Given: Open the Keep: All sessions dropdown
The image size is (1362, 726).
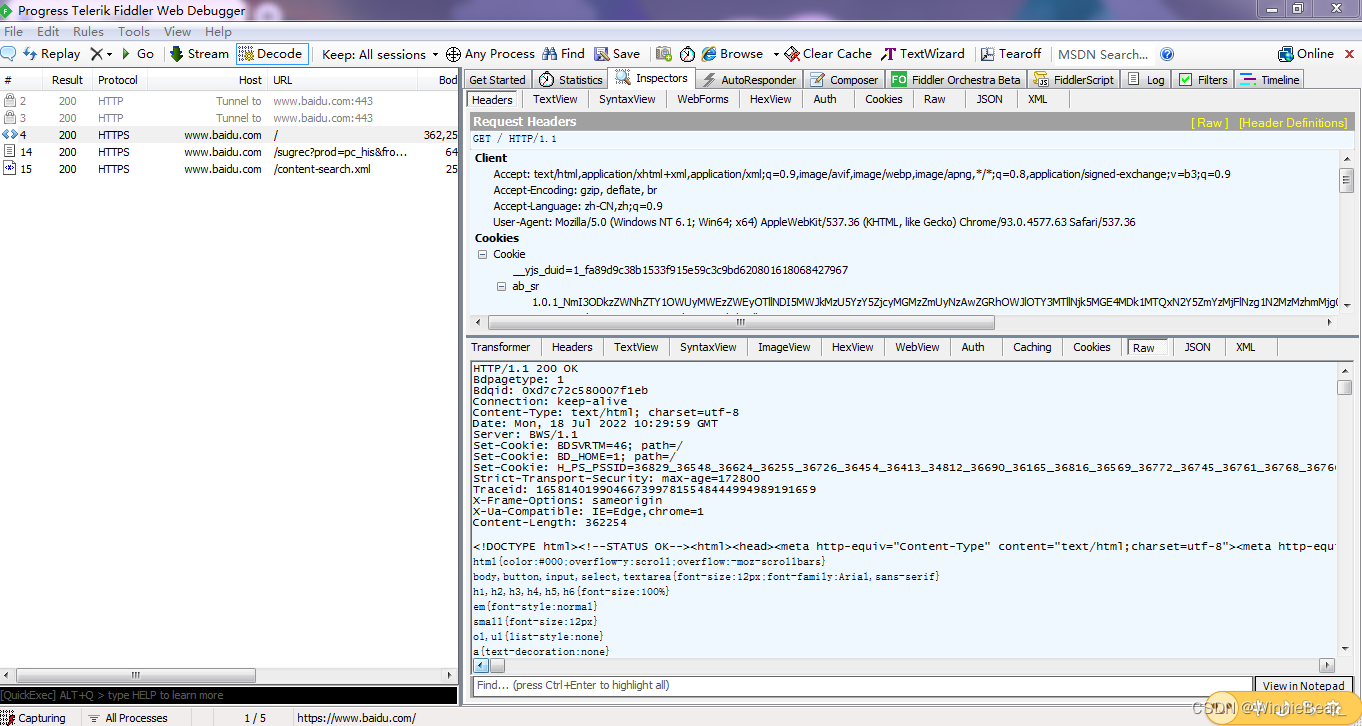Looking at the screenshot, I should [x=380, y=54].
